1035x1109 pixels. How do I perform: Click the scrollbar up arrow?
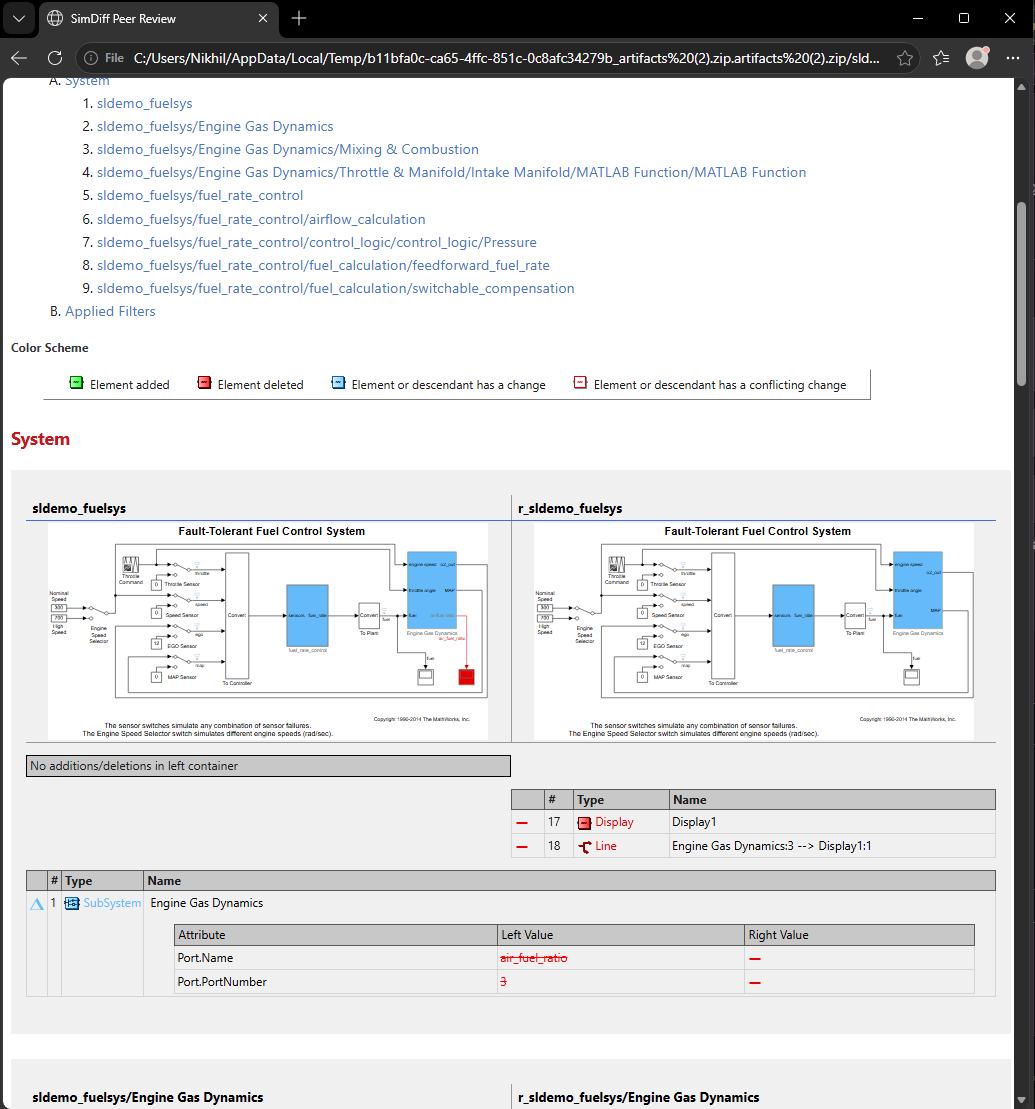pyautogui.click(x=1021, y=86)
